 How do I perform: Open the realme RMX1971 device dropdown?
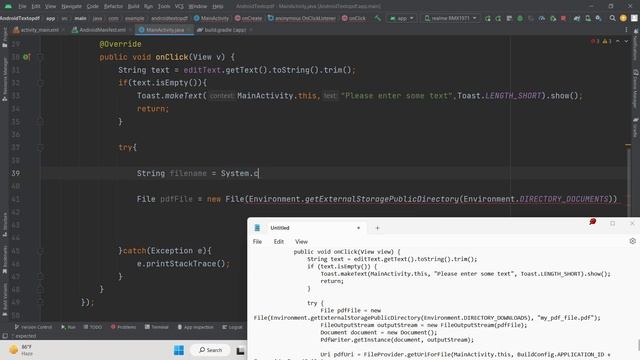(451, 18)
